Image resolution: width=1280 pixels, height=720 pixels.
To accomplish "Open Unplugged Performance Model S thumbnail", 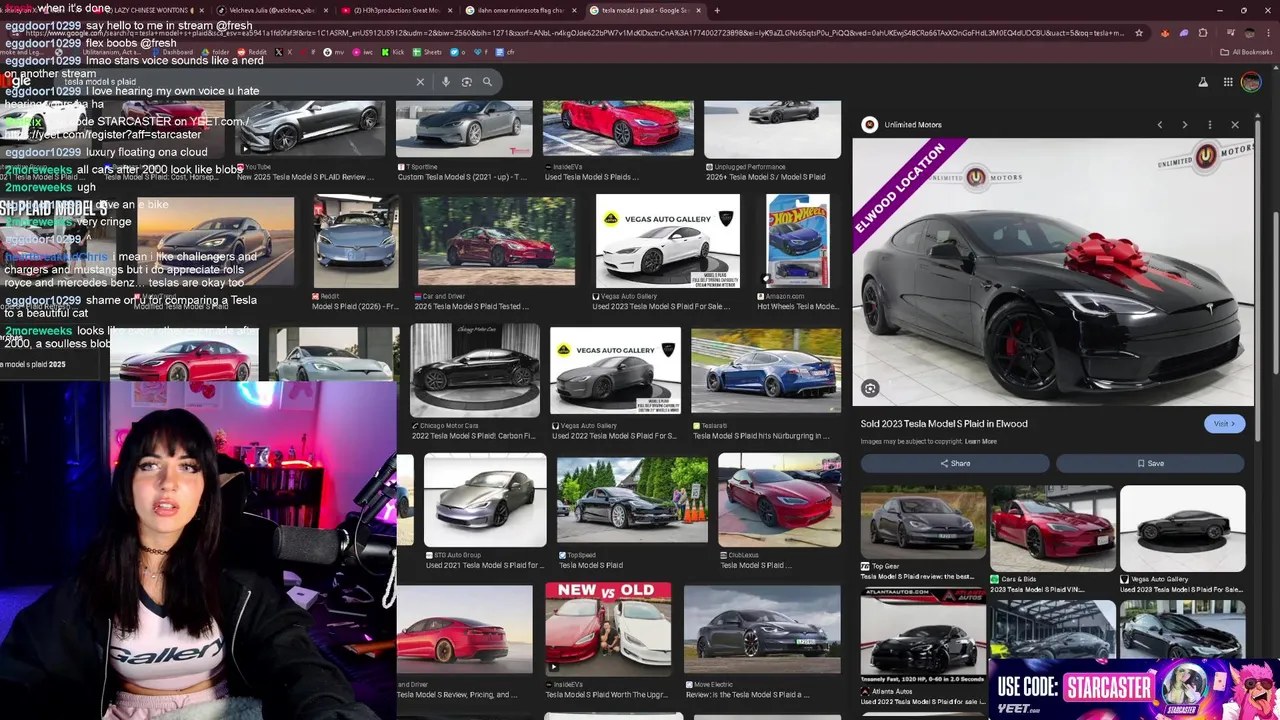I will (772, 128).
